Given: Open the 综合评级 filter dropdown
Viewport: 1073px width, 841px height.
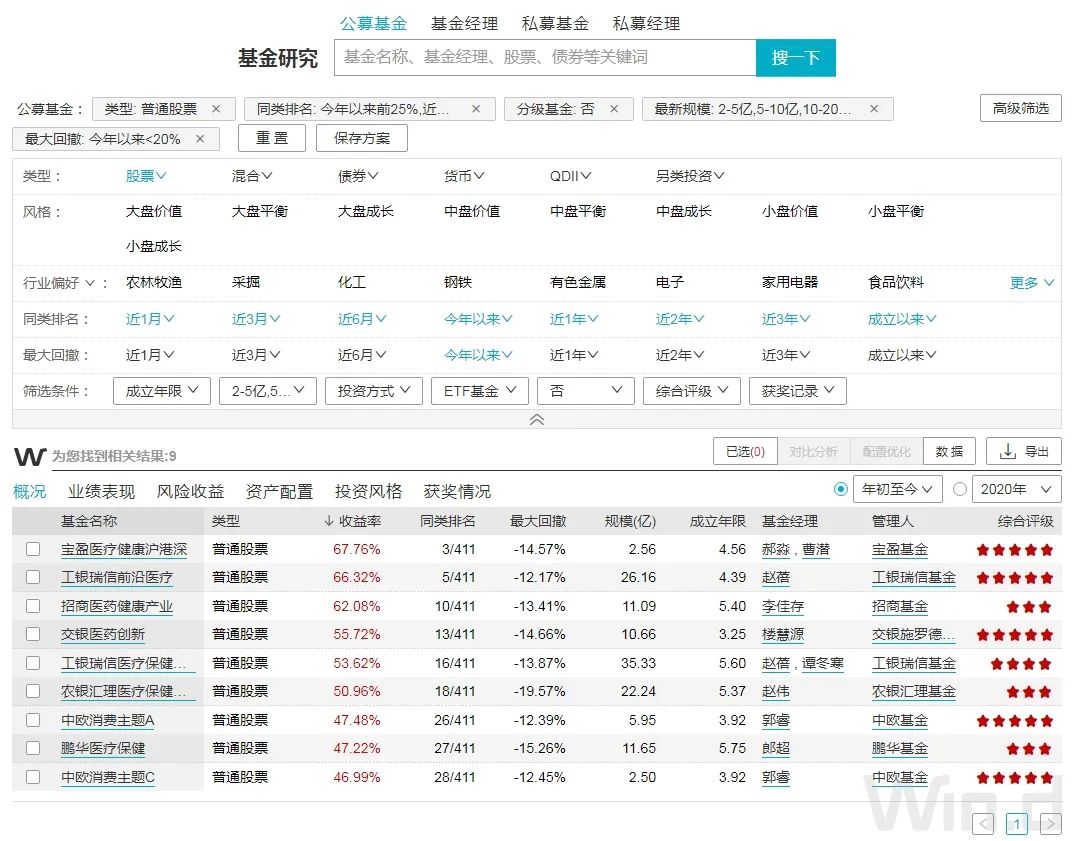Looking at the screenshot, I should 692,391.
